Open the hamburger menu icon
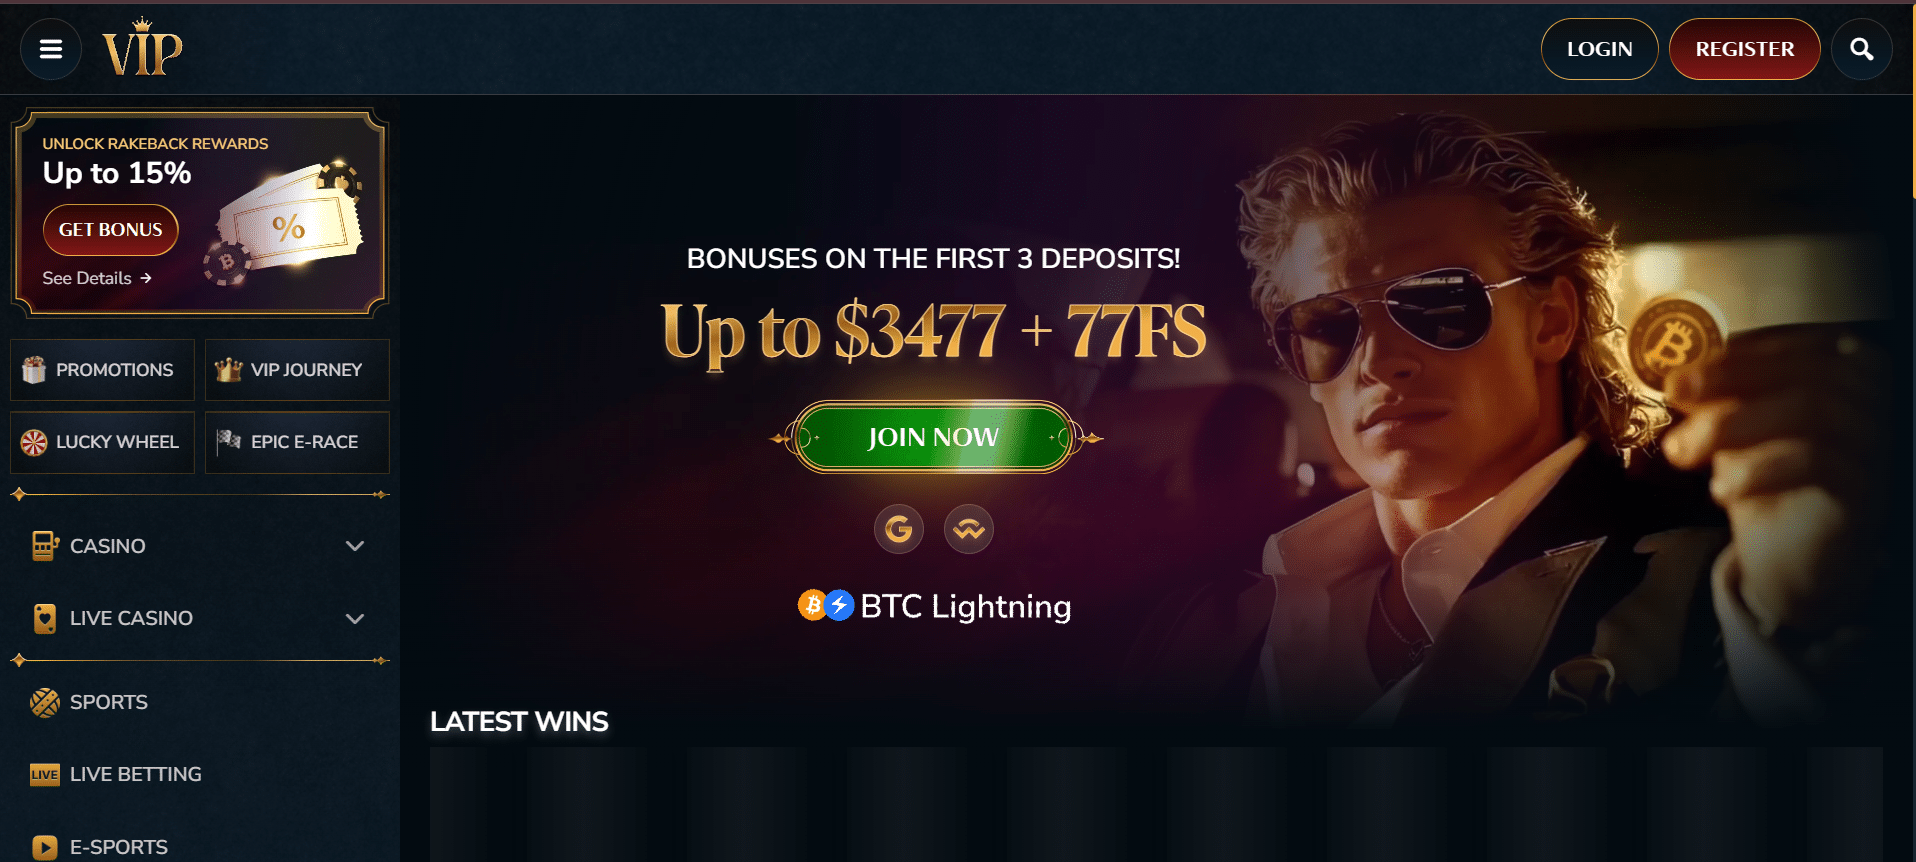 pos(51,49)
